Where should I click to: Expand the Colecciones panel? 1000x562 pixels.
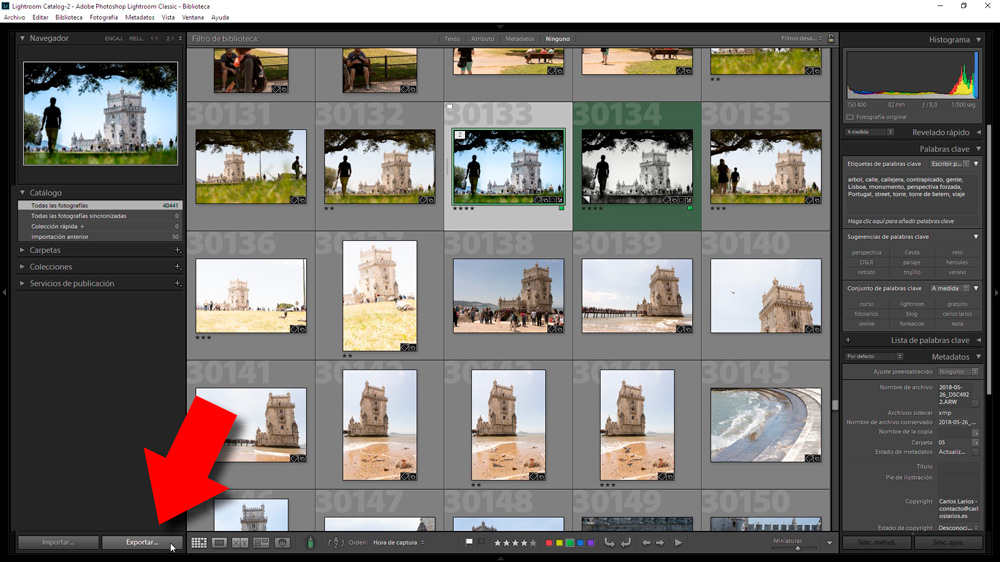point(22,267)
